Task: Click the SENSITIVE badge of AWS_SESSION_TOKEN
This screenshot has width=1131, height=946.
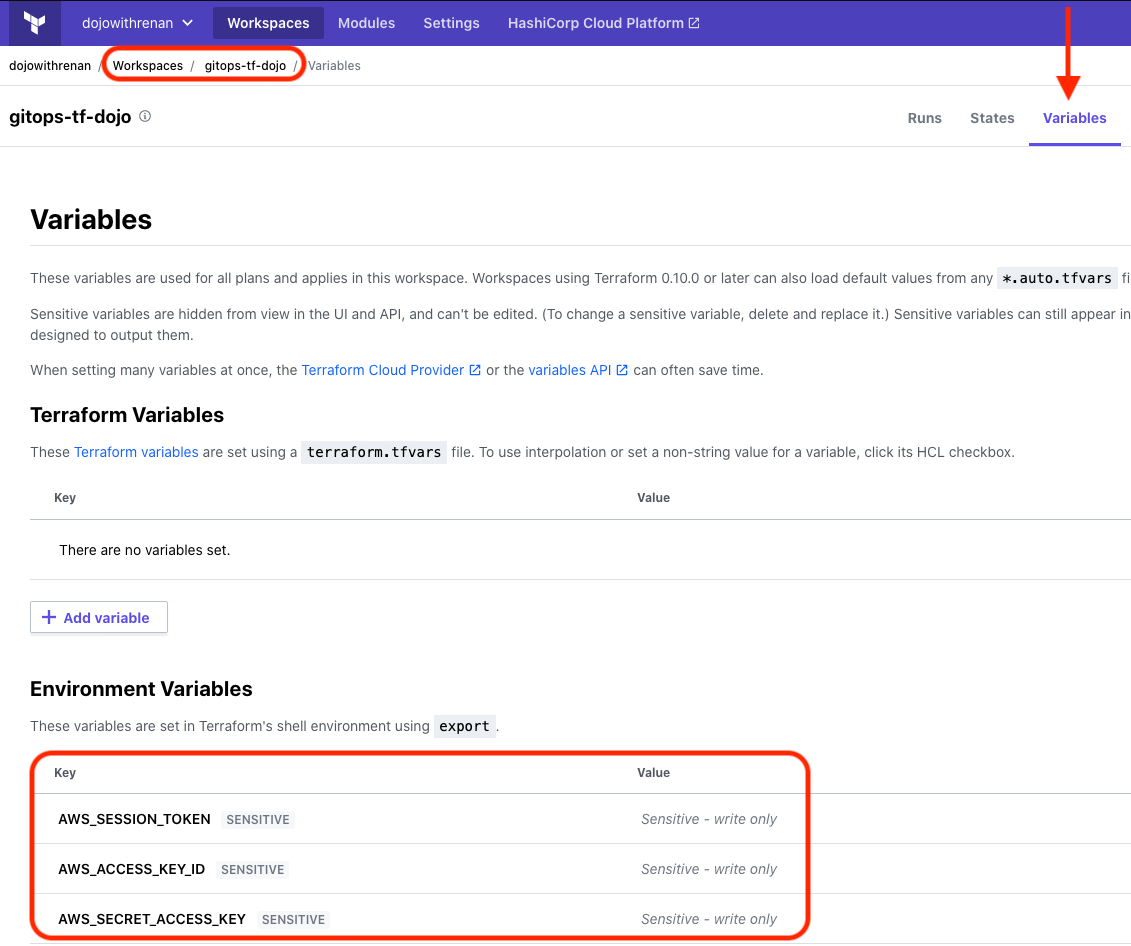Action: click(x=258, y=820)
